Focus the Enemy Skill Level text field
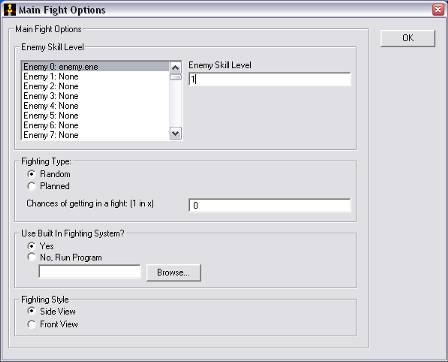 point(270,79)
